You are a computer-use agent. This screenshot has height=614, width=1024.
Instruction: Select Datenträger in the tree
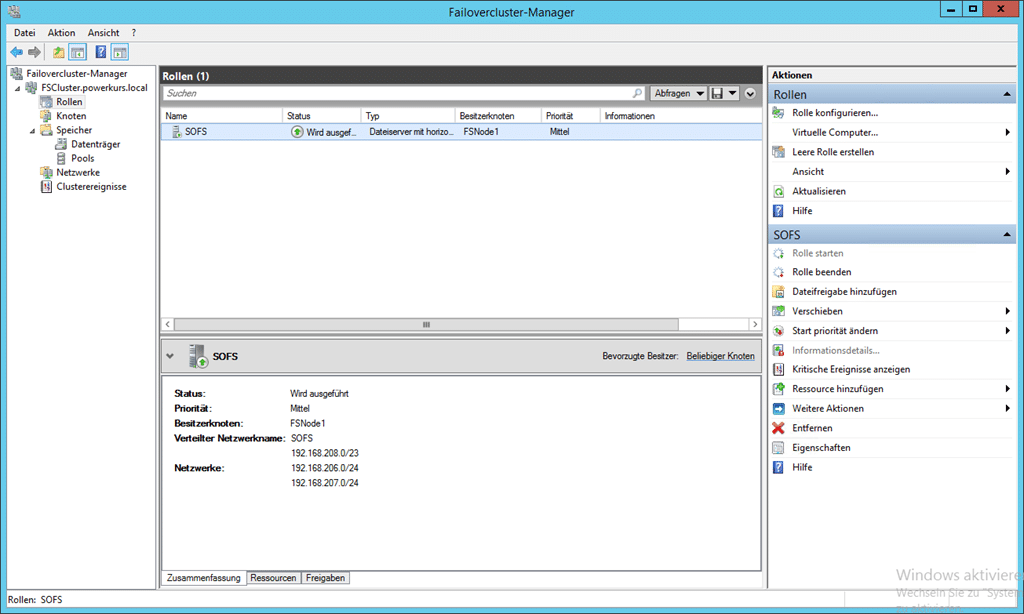pos(95,144)
